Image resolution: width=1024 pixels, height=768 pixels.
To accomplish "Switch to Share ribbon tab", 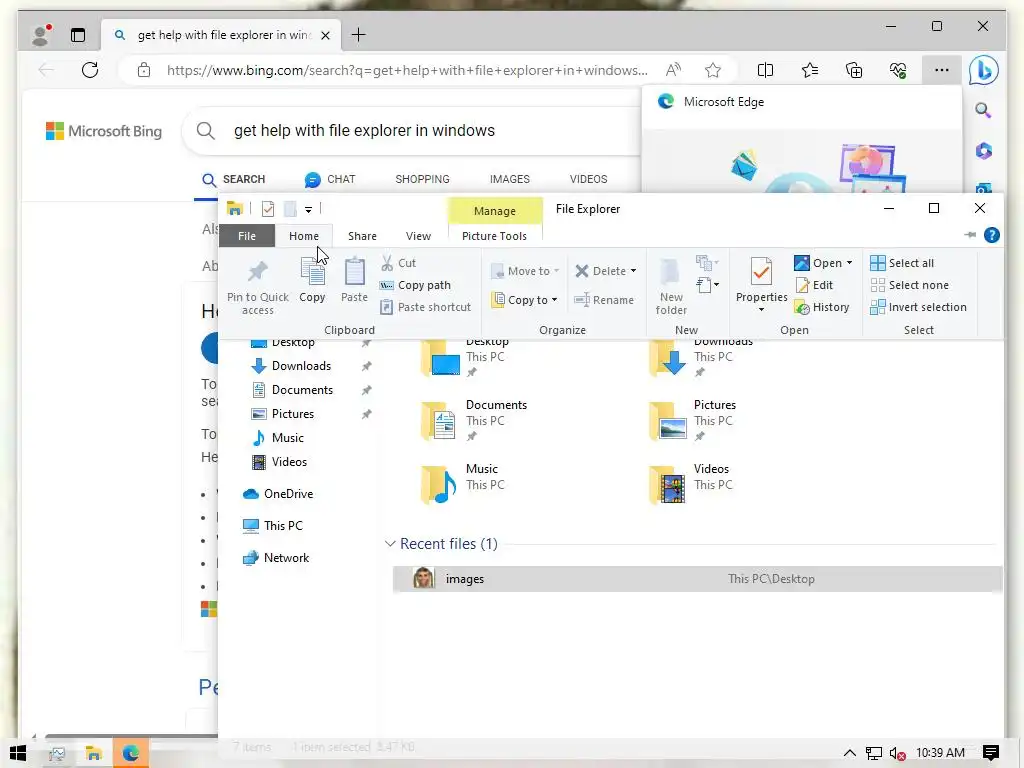I will 362,236.
